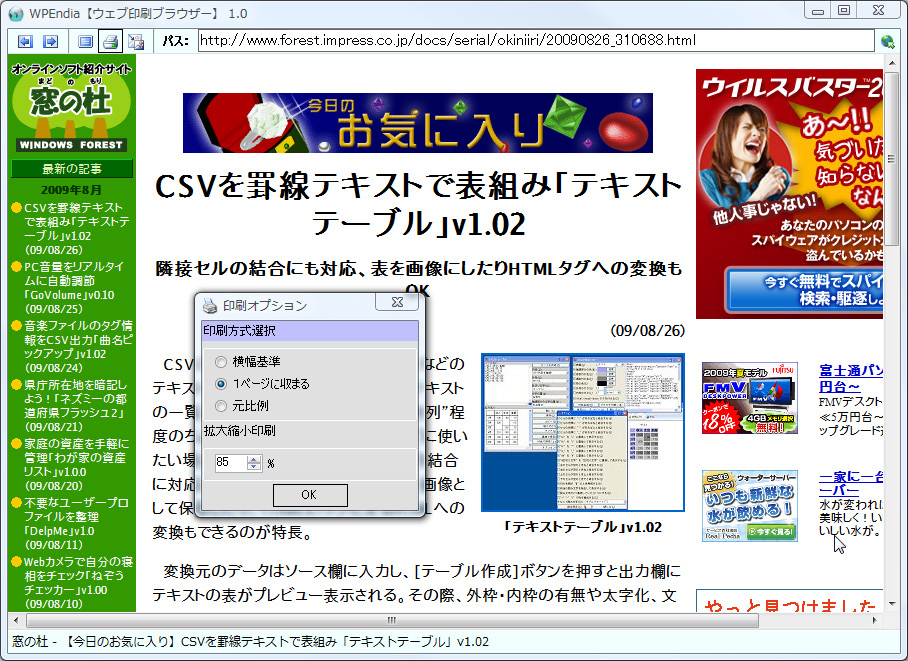Click the horizontal scrollbar right arrow
The height and width of the screenshot is (661, 908).
pos(875,620)
